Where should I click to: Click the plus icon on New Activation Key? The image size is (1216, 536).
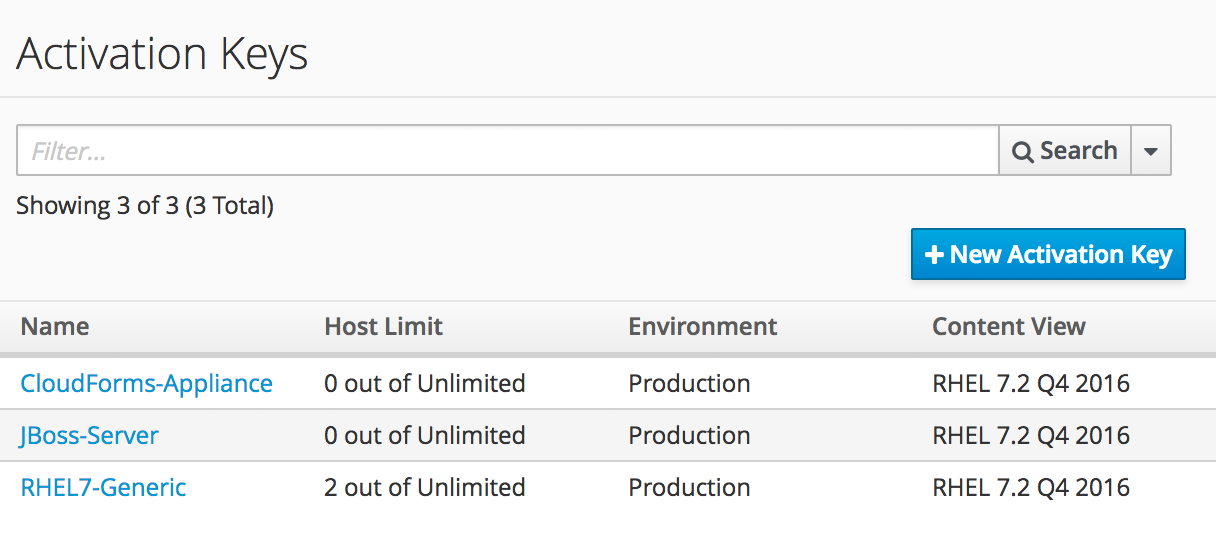[x=934, y=255]
